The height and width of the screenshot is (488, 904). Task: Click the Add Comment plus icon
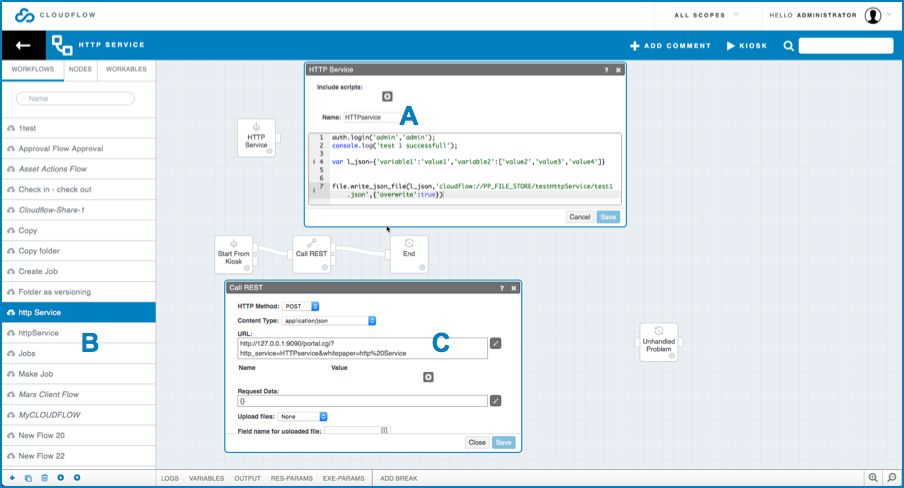pyautogui.click(x=635, y=46)
